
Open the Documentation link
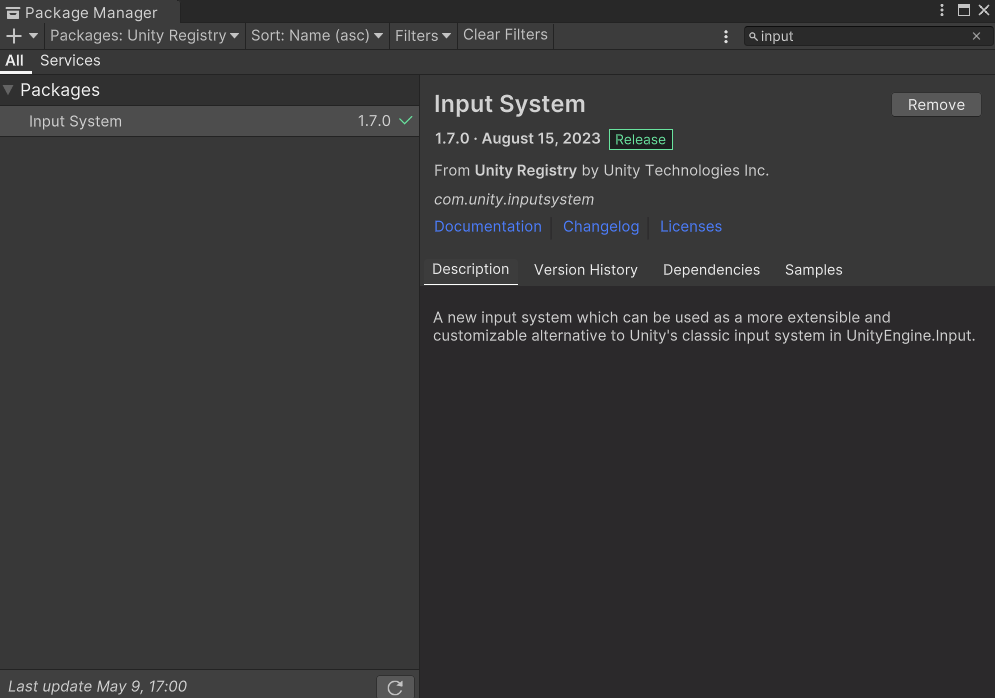487,227
